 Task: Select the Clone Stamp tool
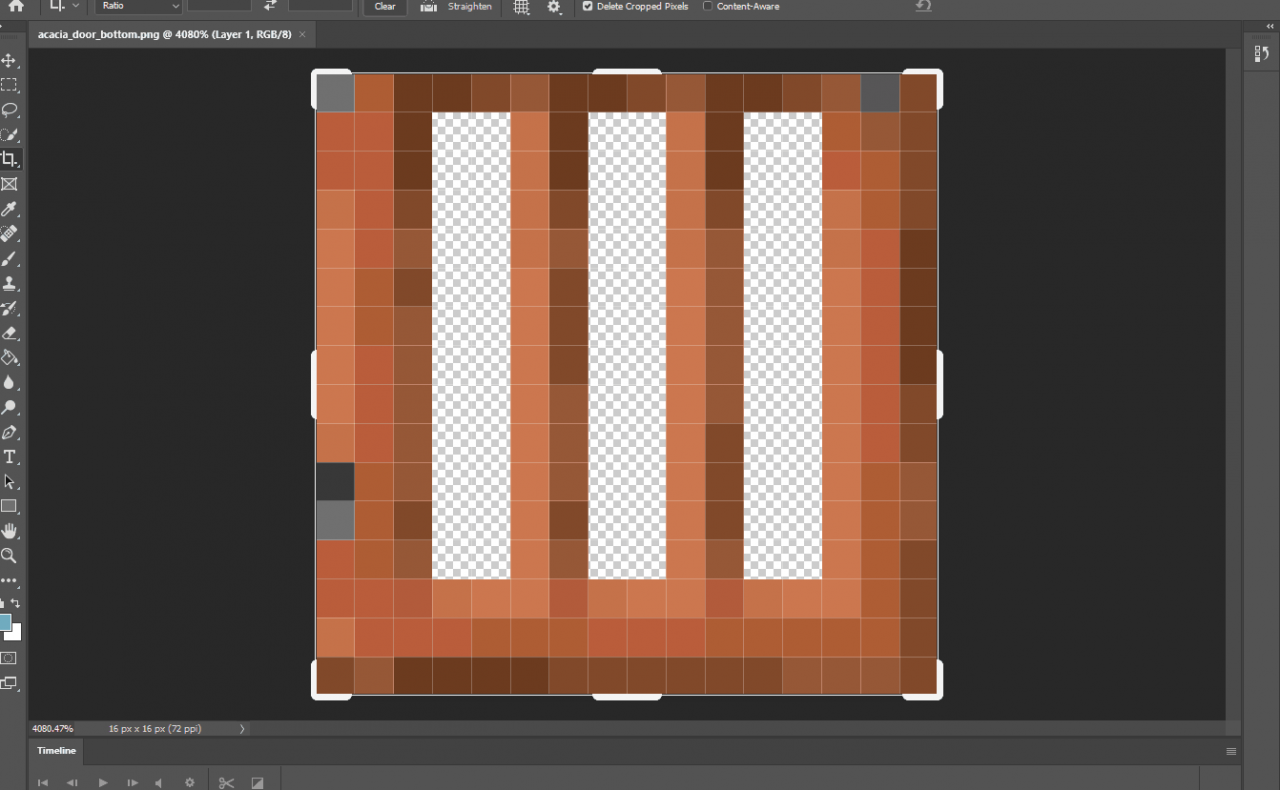click(9, 284)
